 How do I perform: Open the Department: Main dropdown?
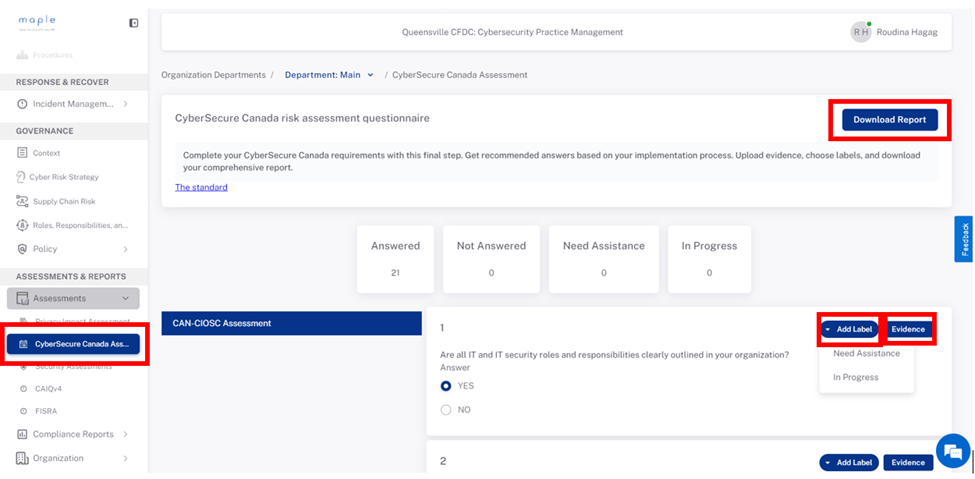329,75
